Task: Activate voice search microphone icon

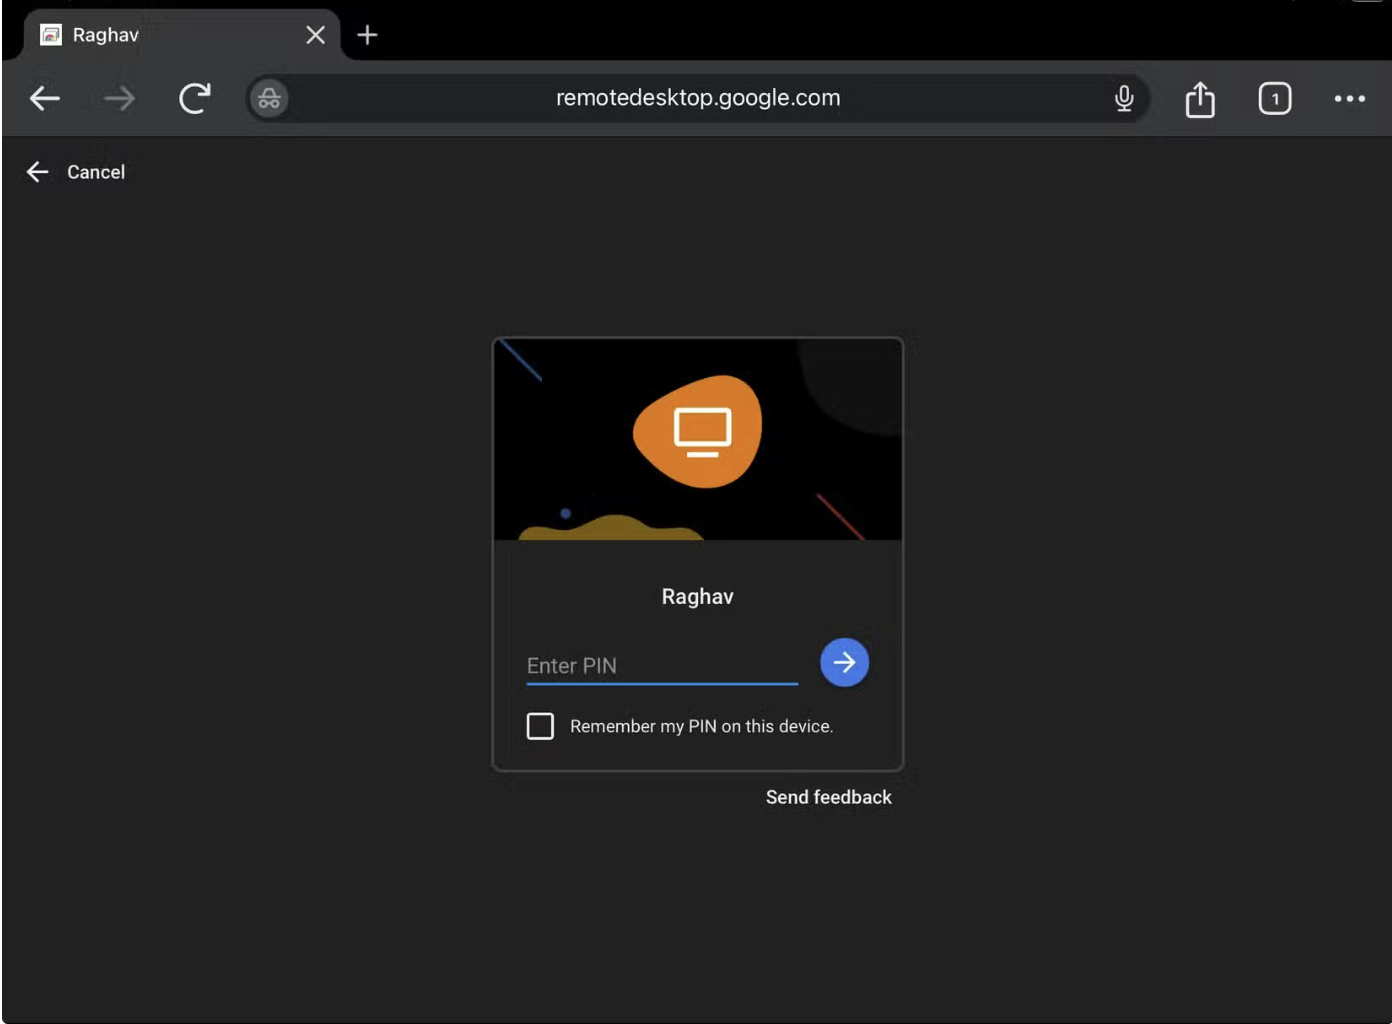Action: (x=1124, y=98)
